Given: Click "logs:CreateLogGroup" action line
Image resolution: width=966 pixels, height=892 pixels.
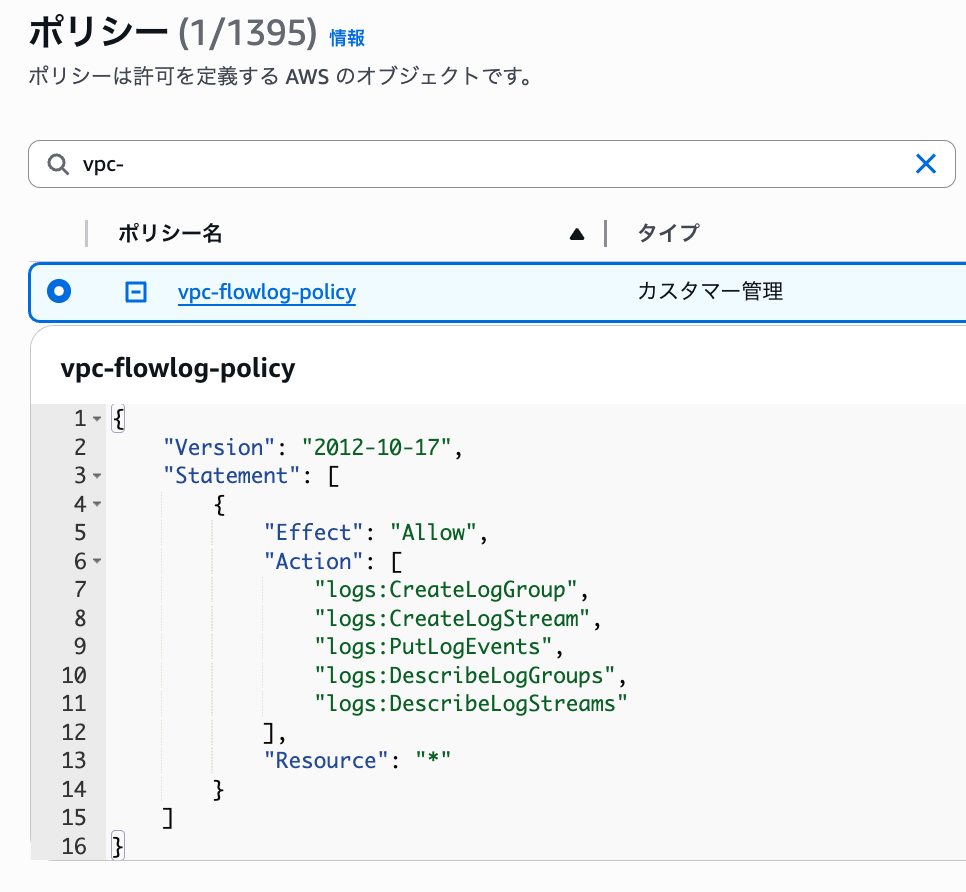Looking at the screenshot, I should click(446, 590).
